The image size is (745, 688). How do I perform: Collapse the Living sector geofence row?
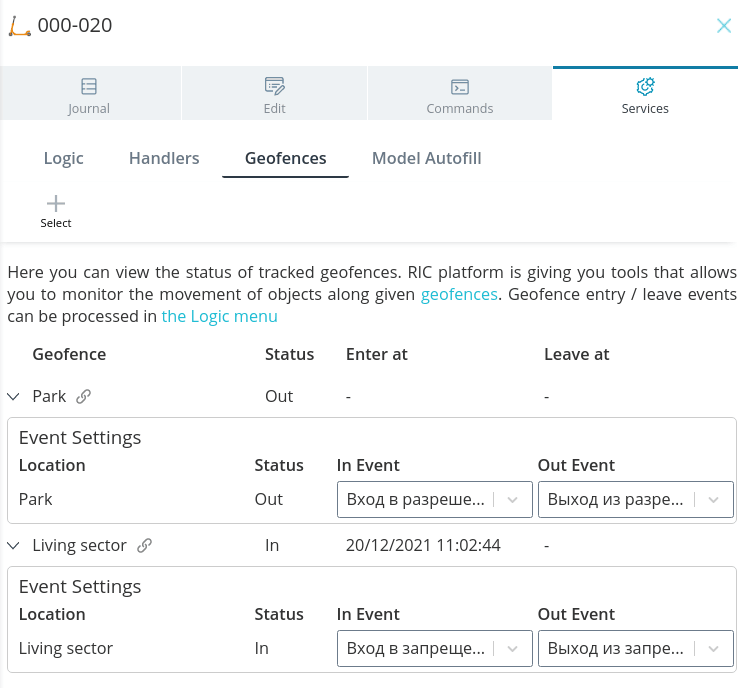point(14,545)
